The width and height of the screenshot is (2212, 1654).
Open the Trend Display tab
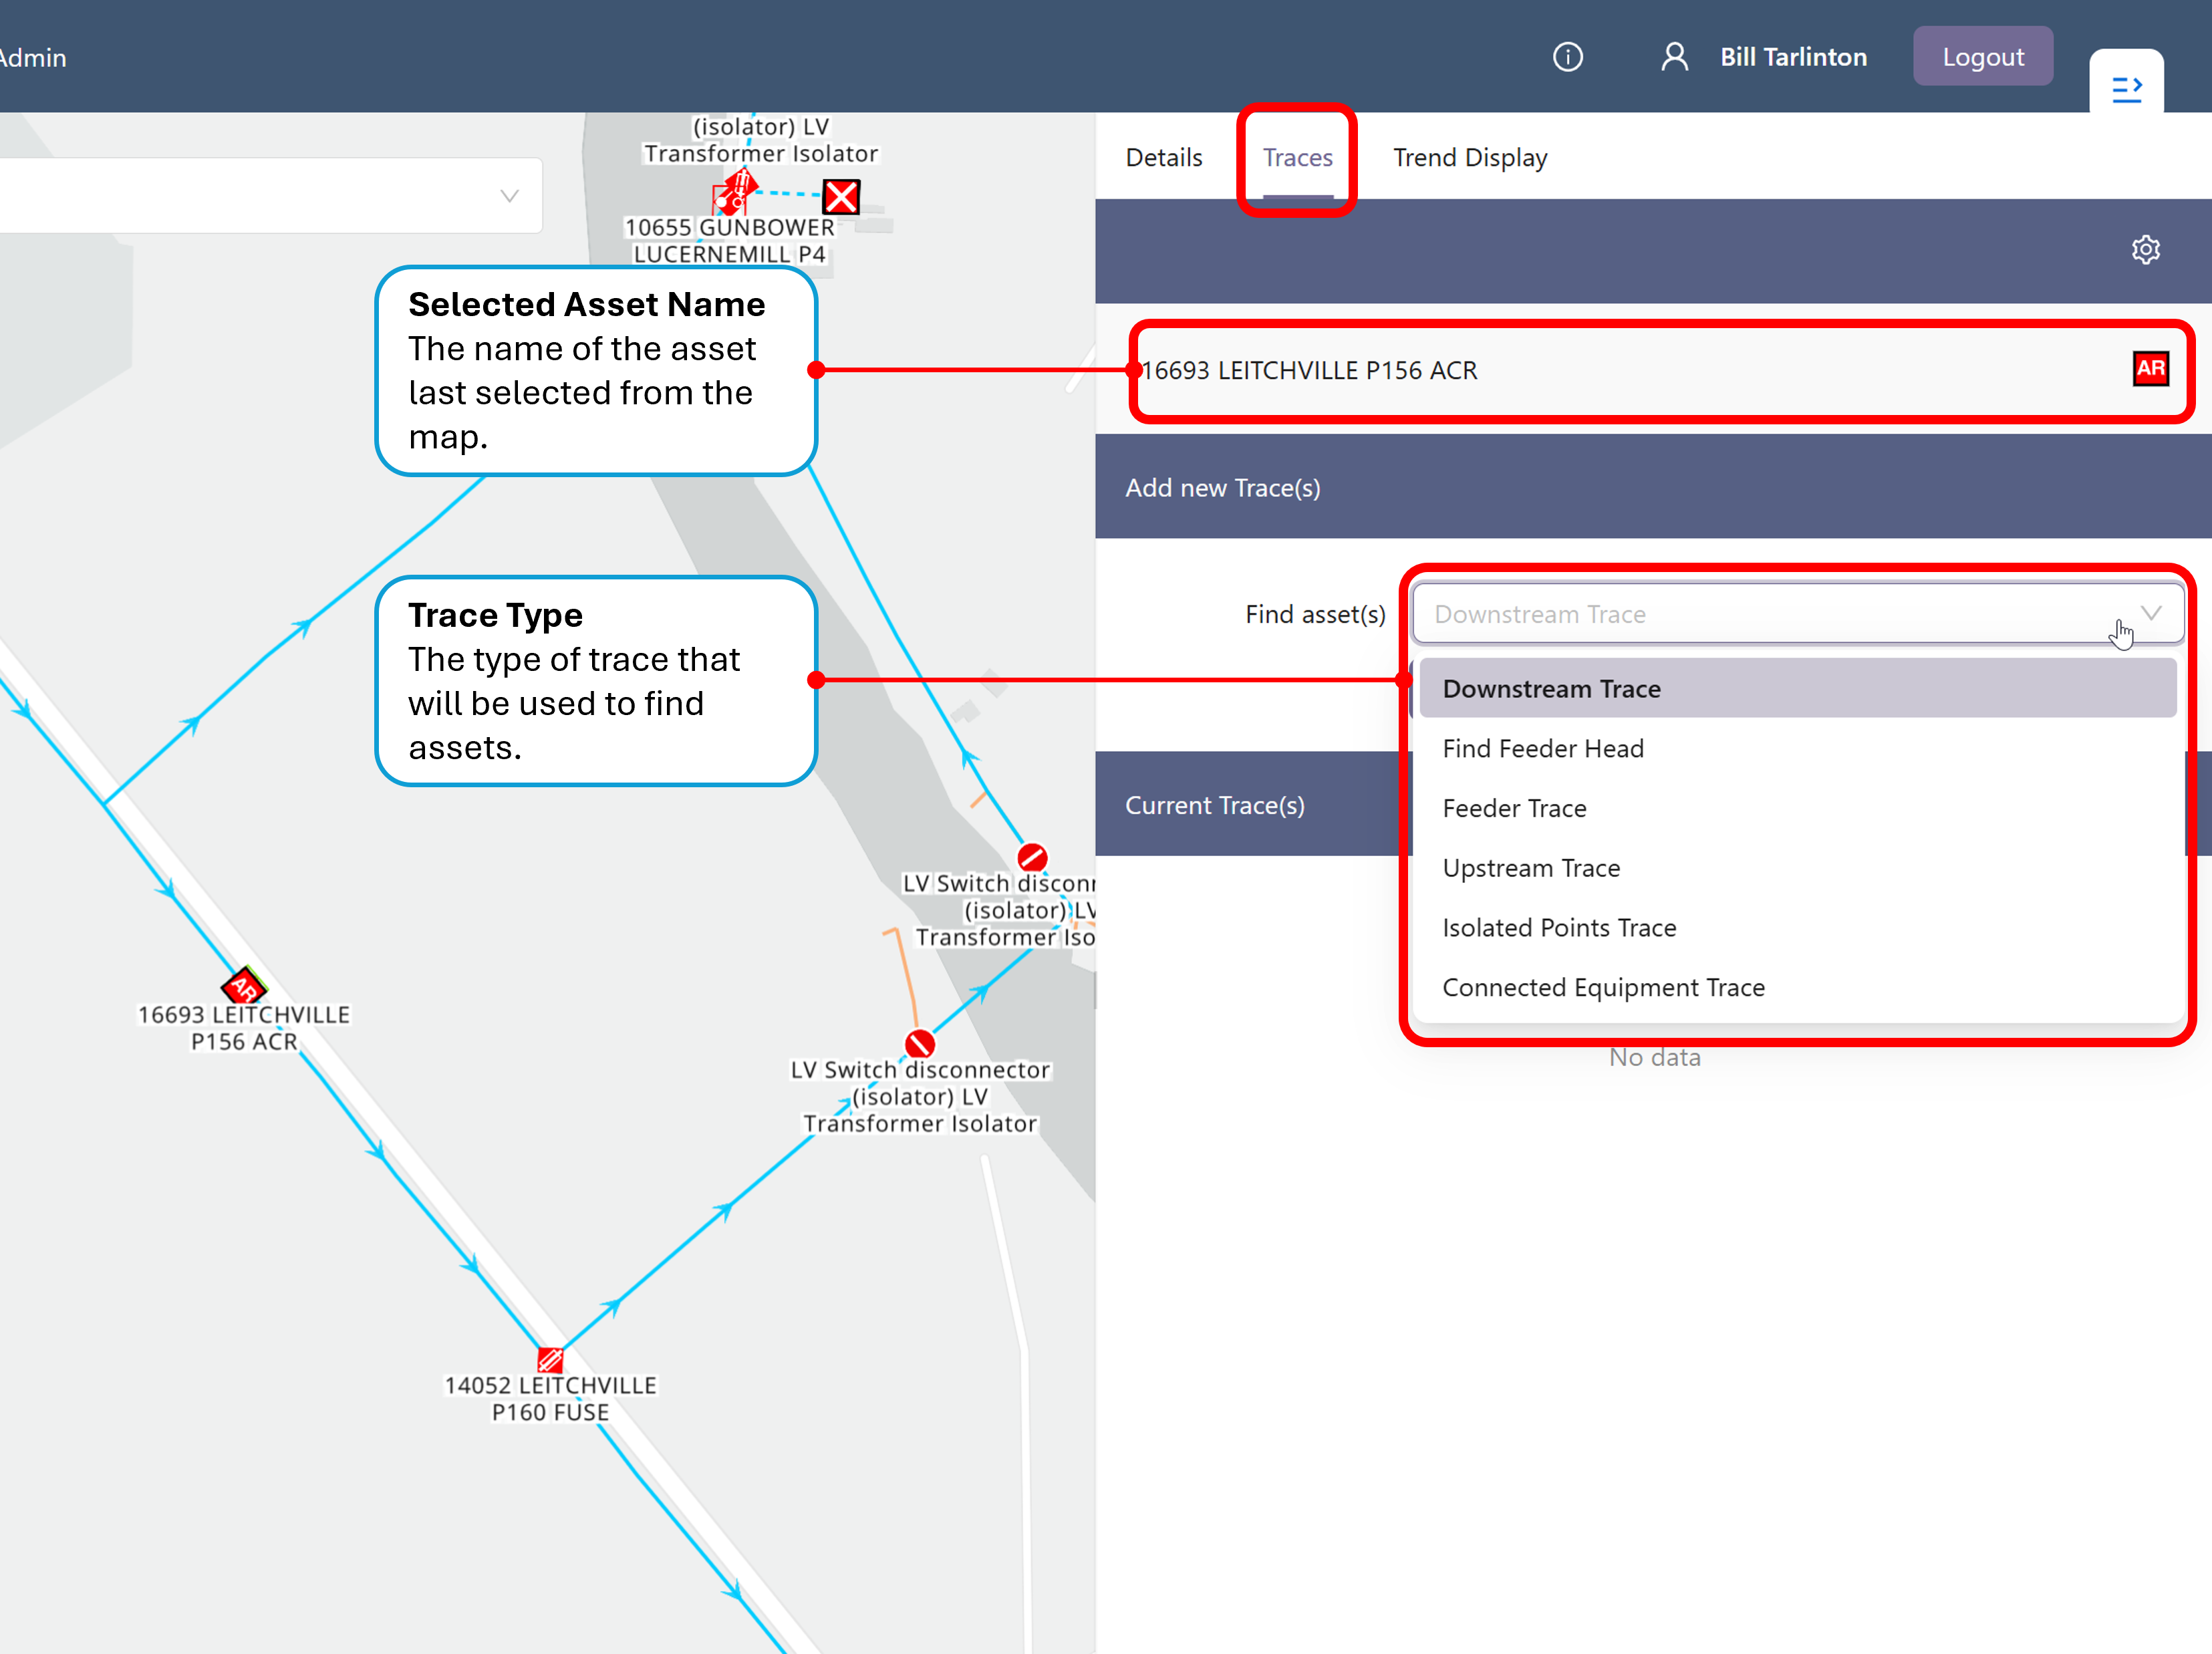(x=1469, y=158)
